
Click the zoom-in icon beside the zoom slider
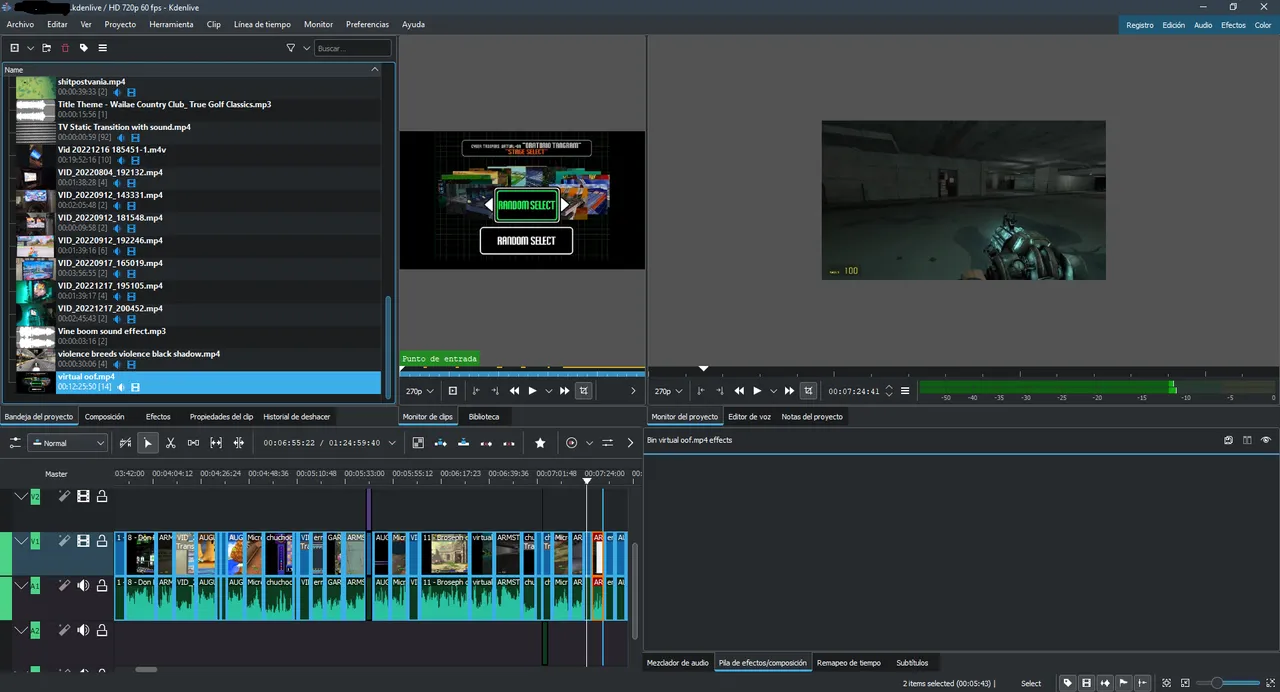pyautogui.click(x=1270, y=683)
